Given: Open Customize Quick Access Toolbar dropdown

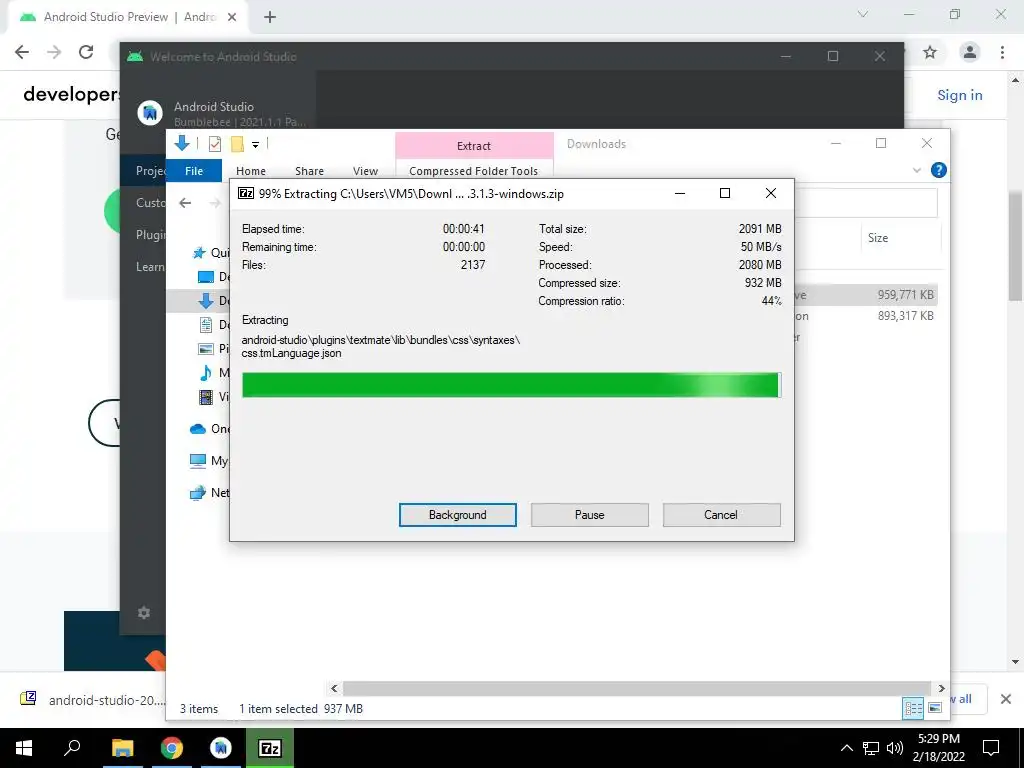Looking at the screenshot, I should tap(255, 144).
